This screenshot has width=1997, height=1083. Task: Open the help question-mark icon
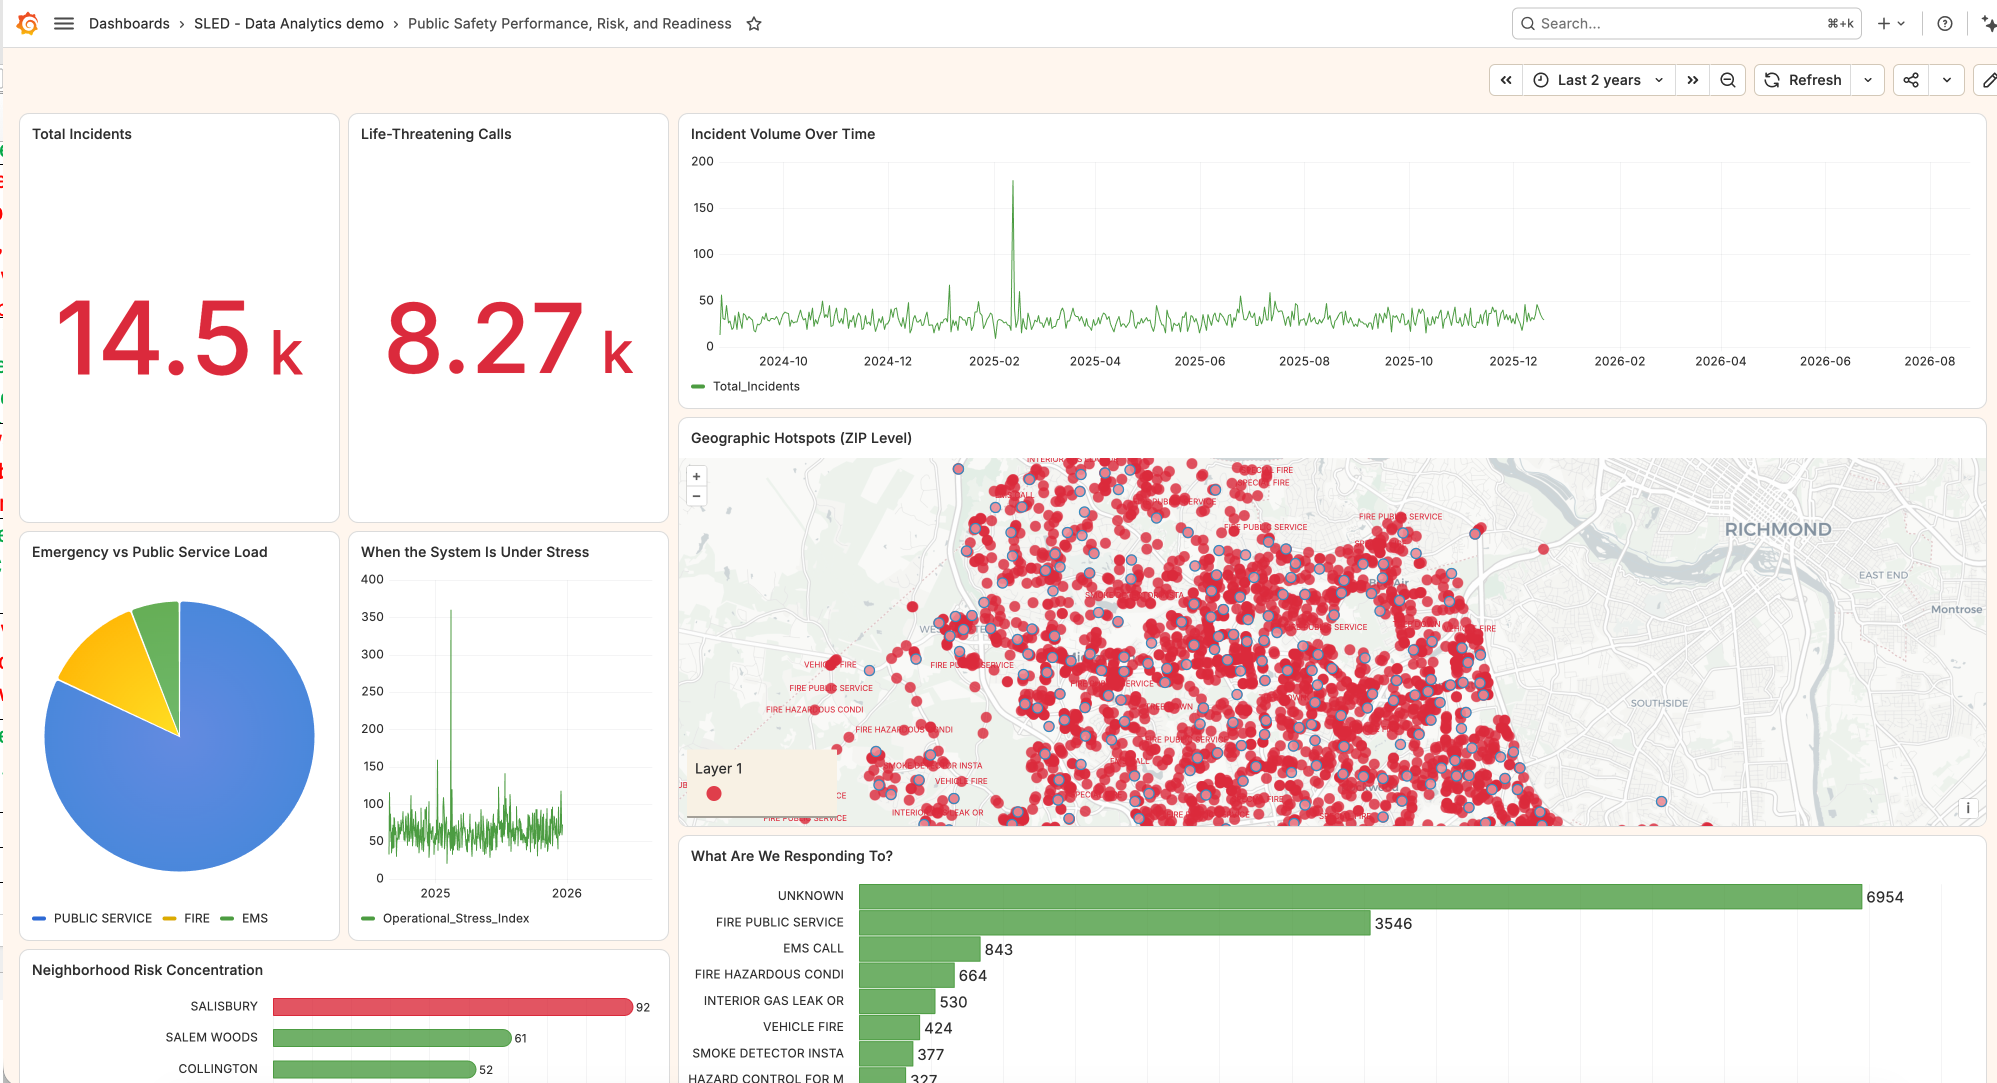1945,23
